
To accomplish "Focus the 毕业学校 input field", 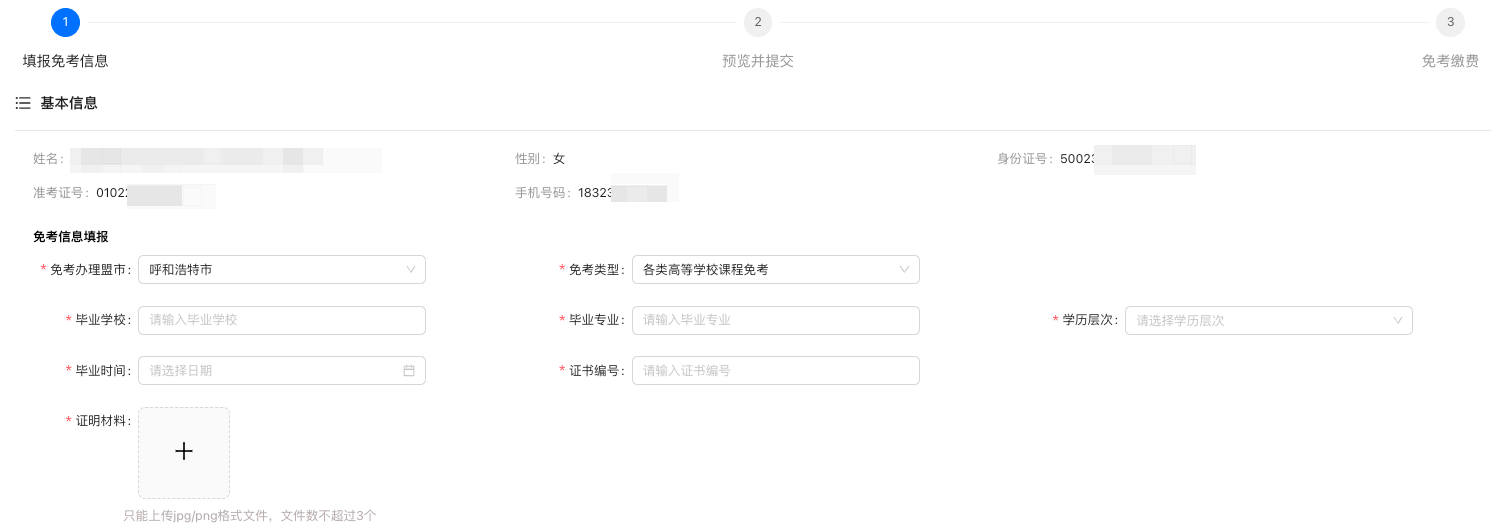I will [x=281, y=320].
